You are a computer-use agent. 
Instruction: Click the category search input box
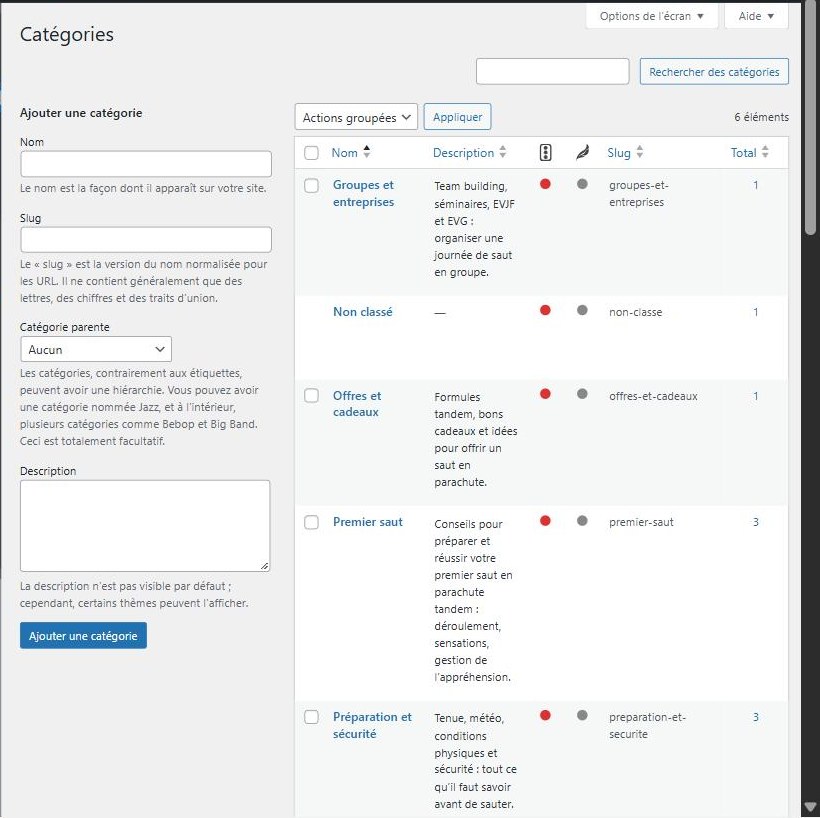point(552,72)
